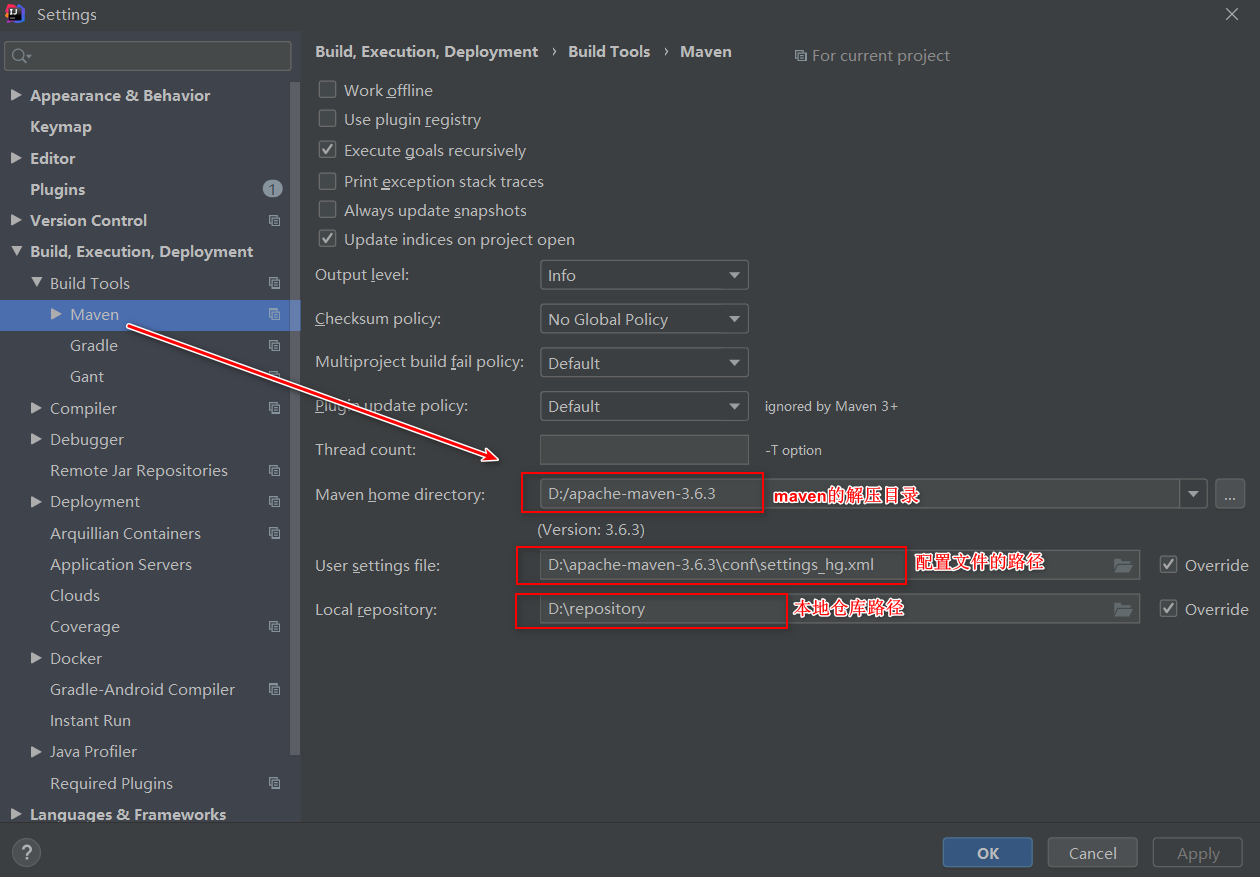Check Always update snapshots

(327, 210)
